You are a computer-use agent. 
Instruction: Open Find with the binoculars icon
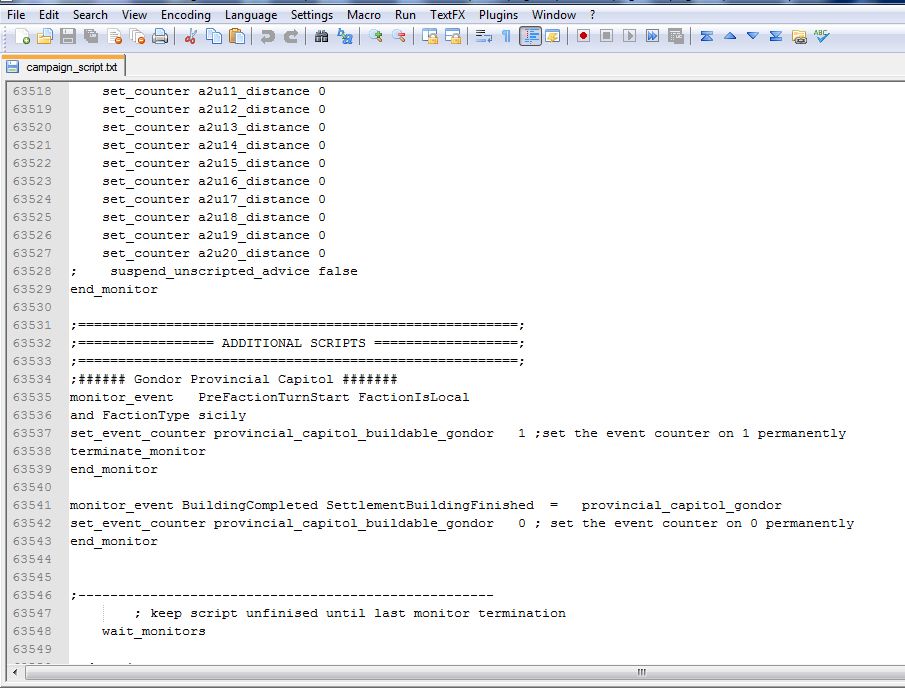click(x=322, y=36)
